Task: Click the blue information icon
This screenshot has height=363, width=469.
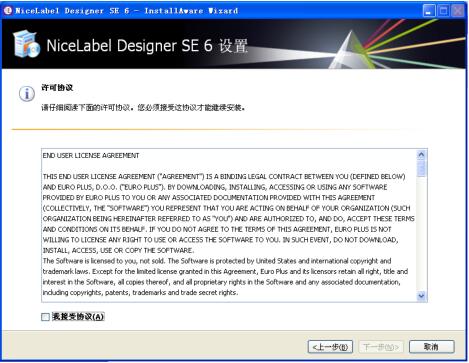Action: pos(27,94)
